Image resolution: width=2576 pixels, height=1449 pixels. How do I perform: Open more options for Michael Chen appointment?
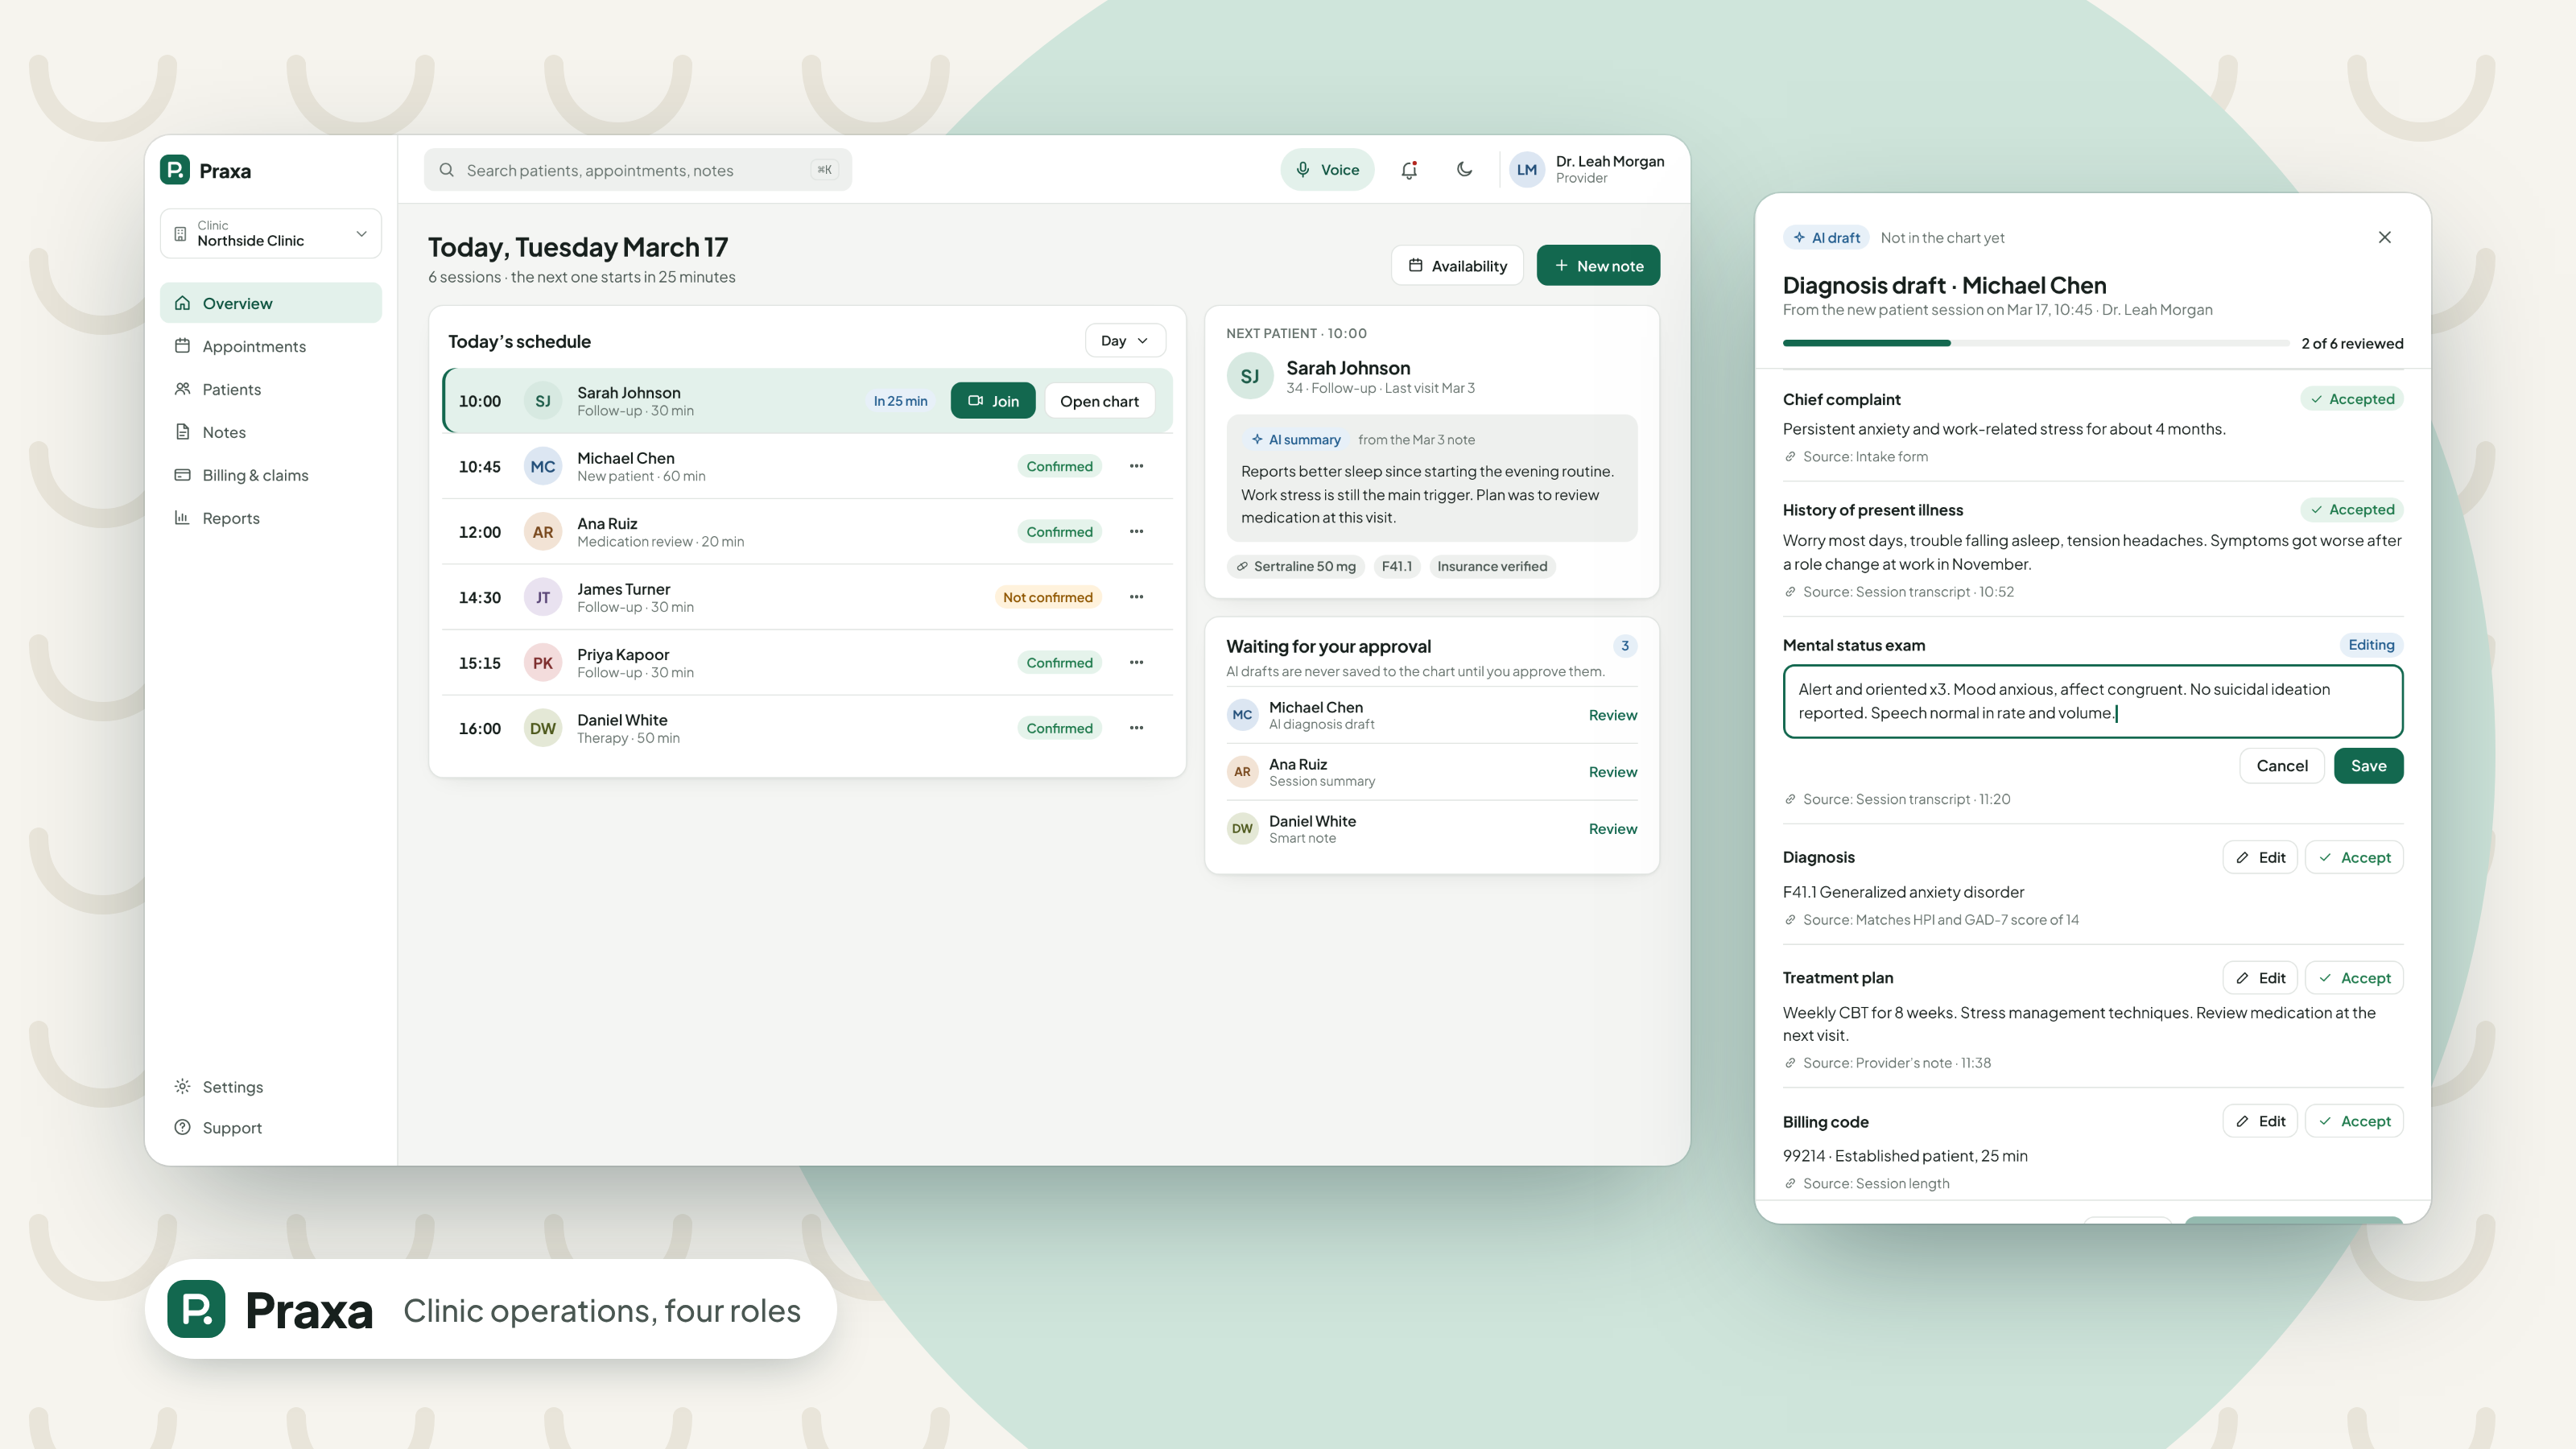point(1136,466)
